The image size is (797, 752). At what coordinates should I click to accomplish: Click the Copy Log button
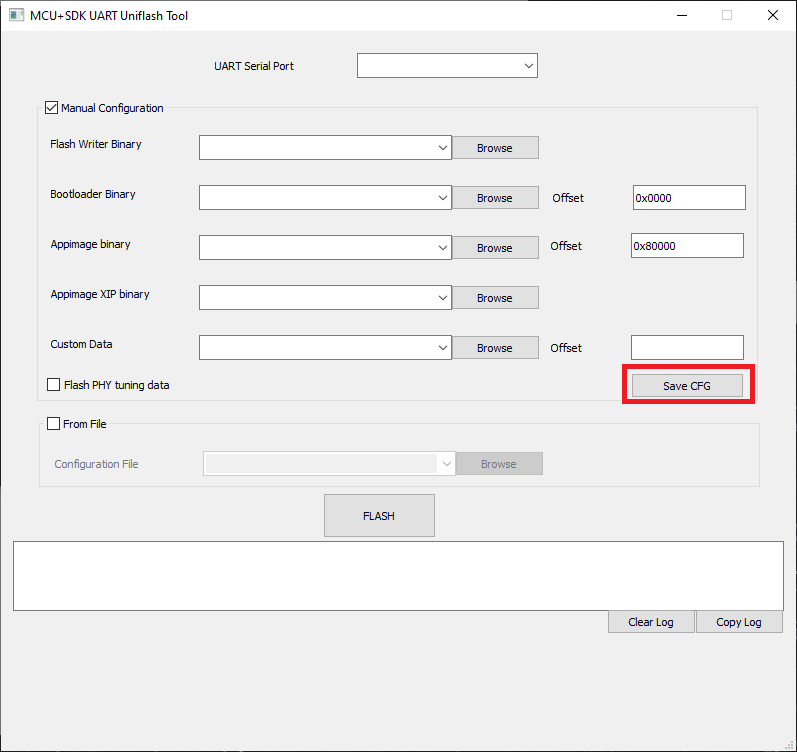click(x=738, y=622)
